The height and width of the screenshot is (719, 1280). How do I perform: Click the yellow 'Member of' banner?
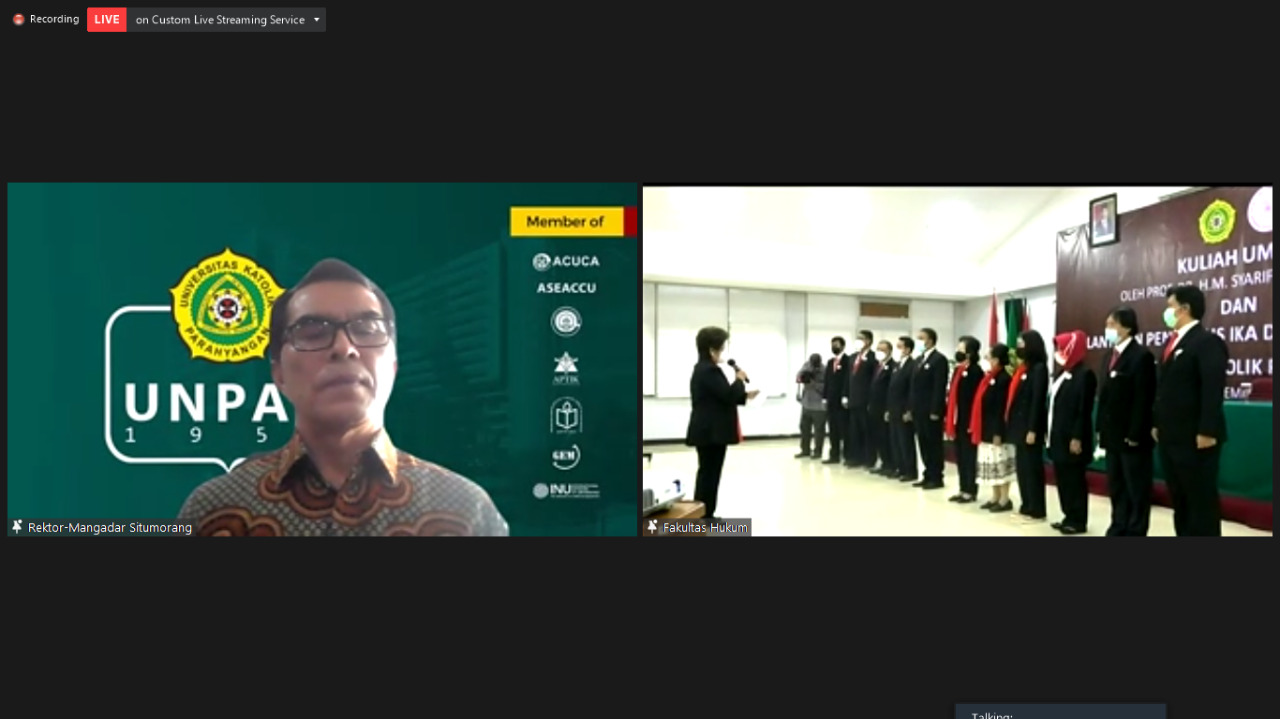tap(566, 222)
